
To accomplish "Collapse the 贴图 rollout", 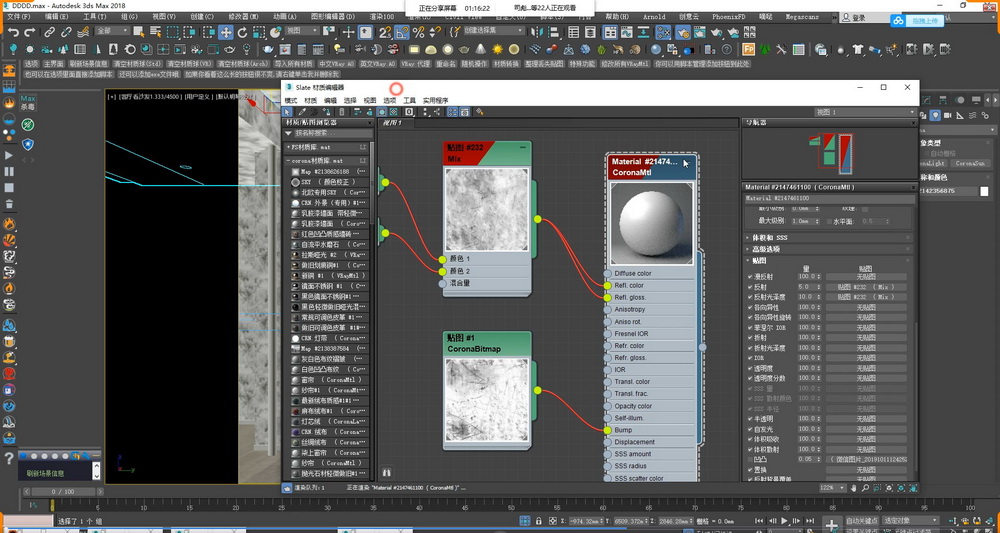I will point(828,261).
